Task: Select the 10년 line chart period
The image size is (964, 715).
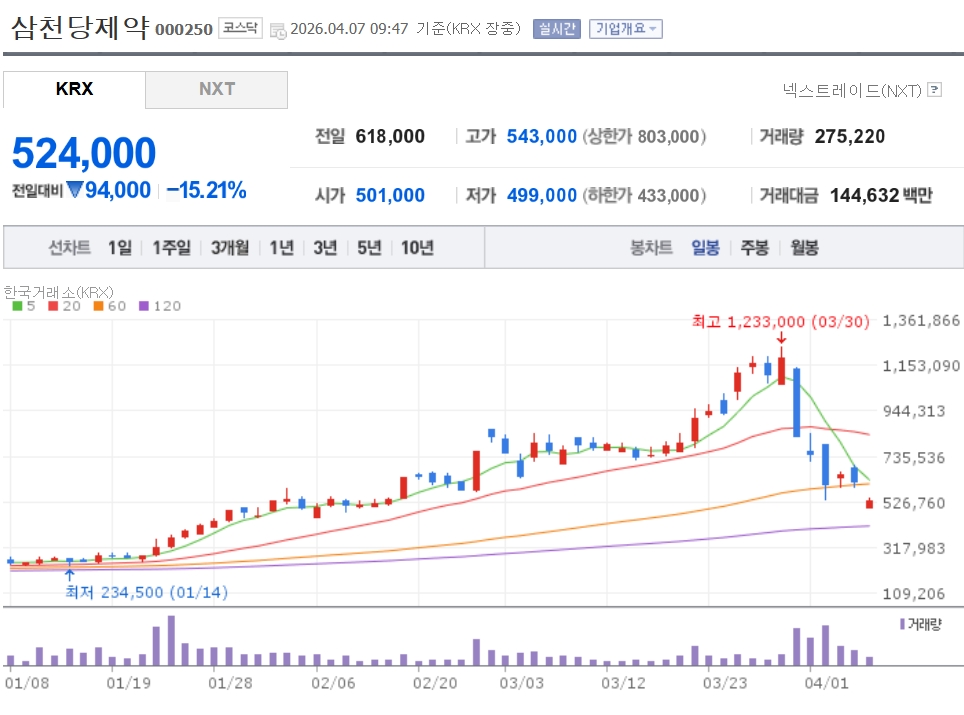Action: pyautogui.click(x=417, y=248)
